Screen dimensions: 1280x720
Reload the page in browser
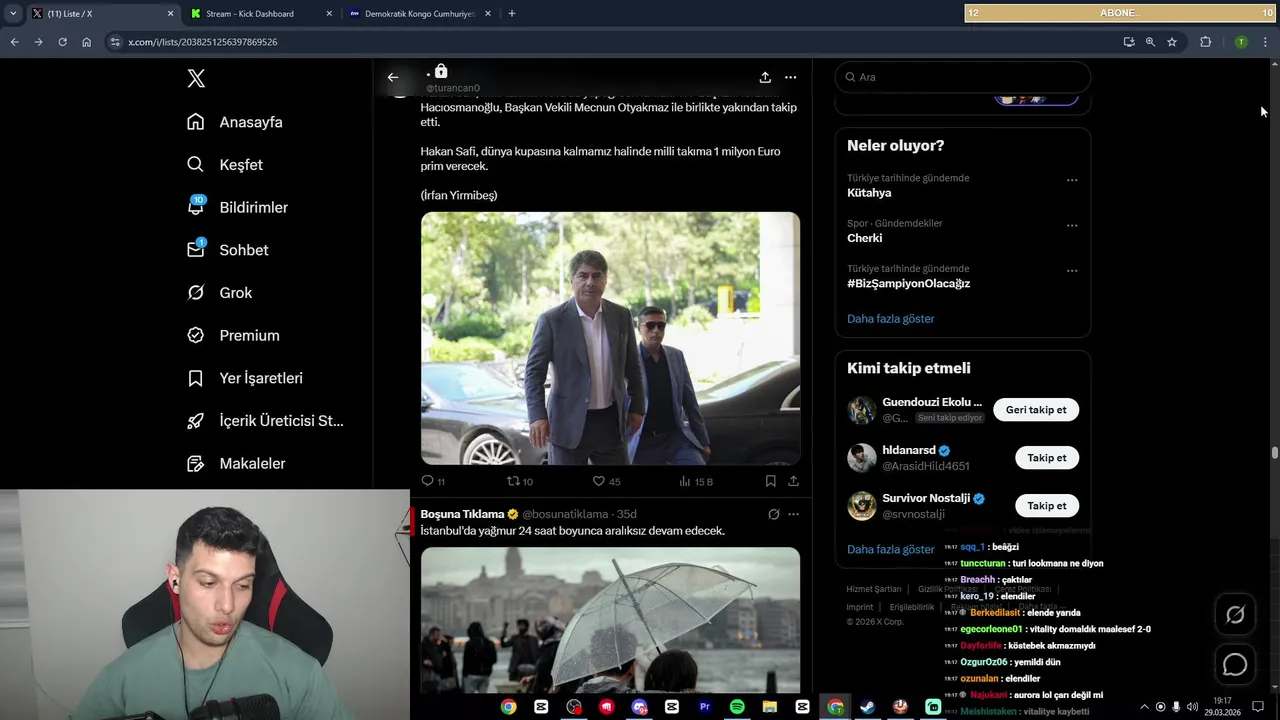pos(62,42)
